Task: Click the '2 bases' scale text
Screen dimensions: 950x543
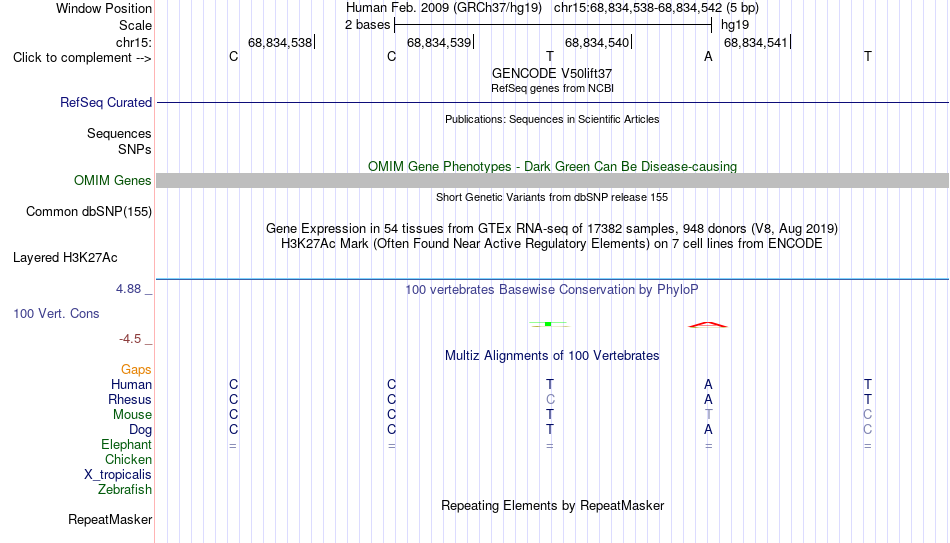Action: [x=367, y=25]
